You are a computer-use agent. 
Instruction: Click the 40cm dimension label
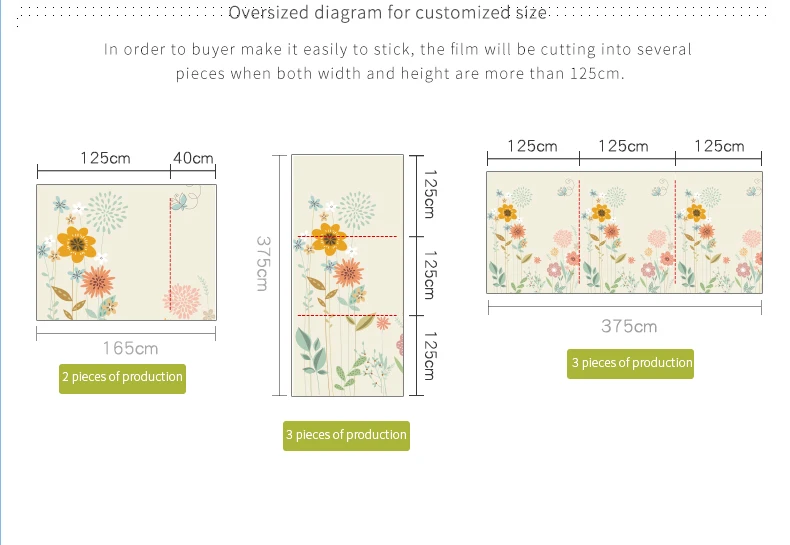193,158
